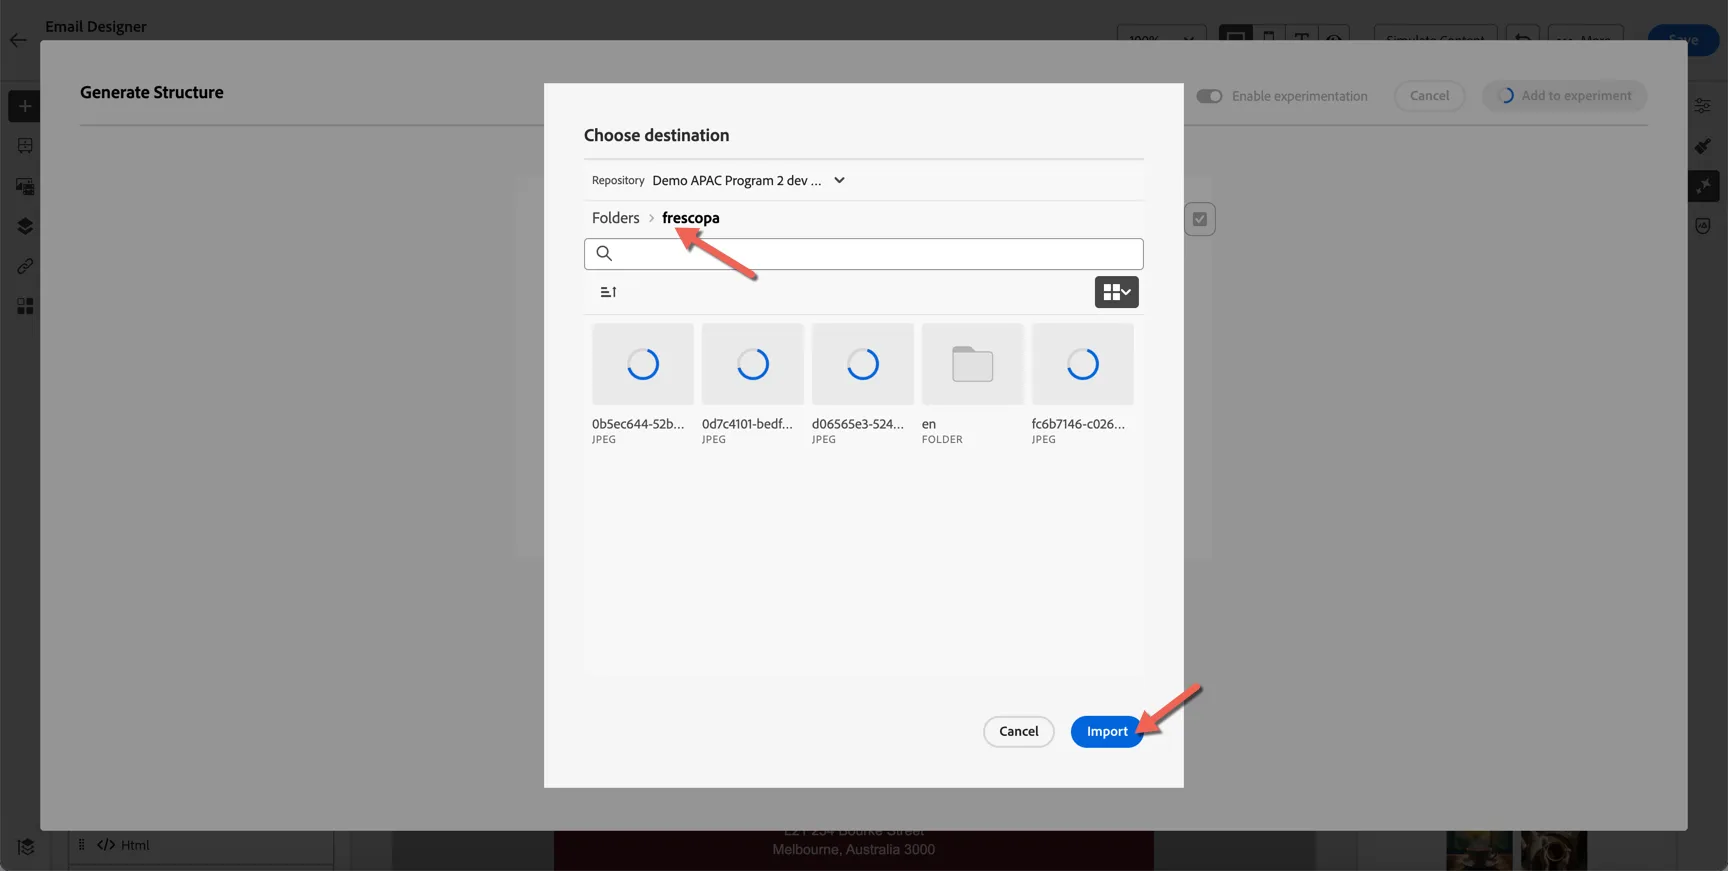
Task: Select the frescopa breadcrumb
Action: coord(690,218)
